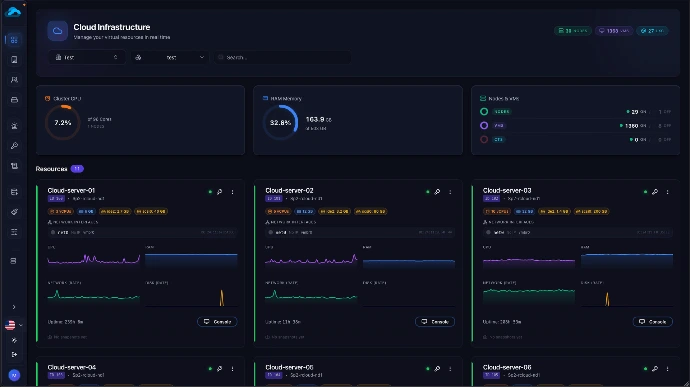The height and width of the screenshot is (387, 690).
Task: Click the network interface row of Cloud-server-01
Action: click(x=142, y=232)
